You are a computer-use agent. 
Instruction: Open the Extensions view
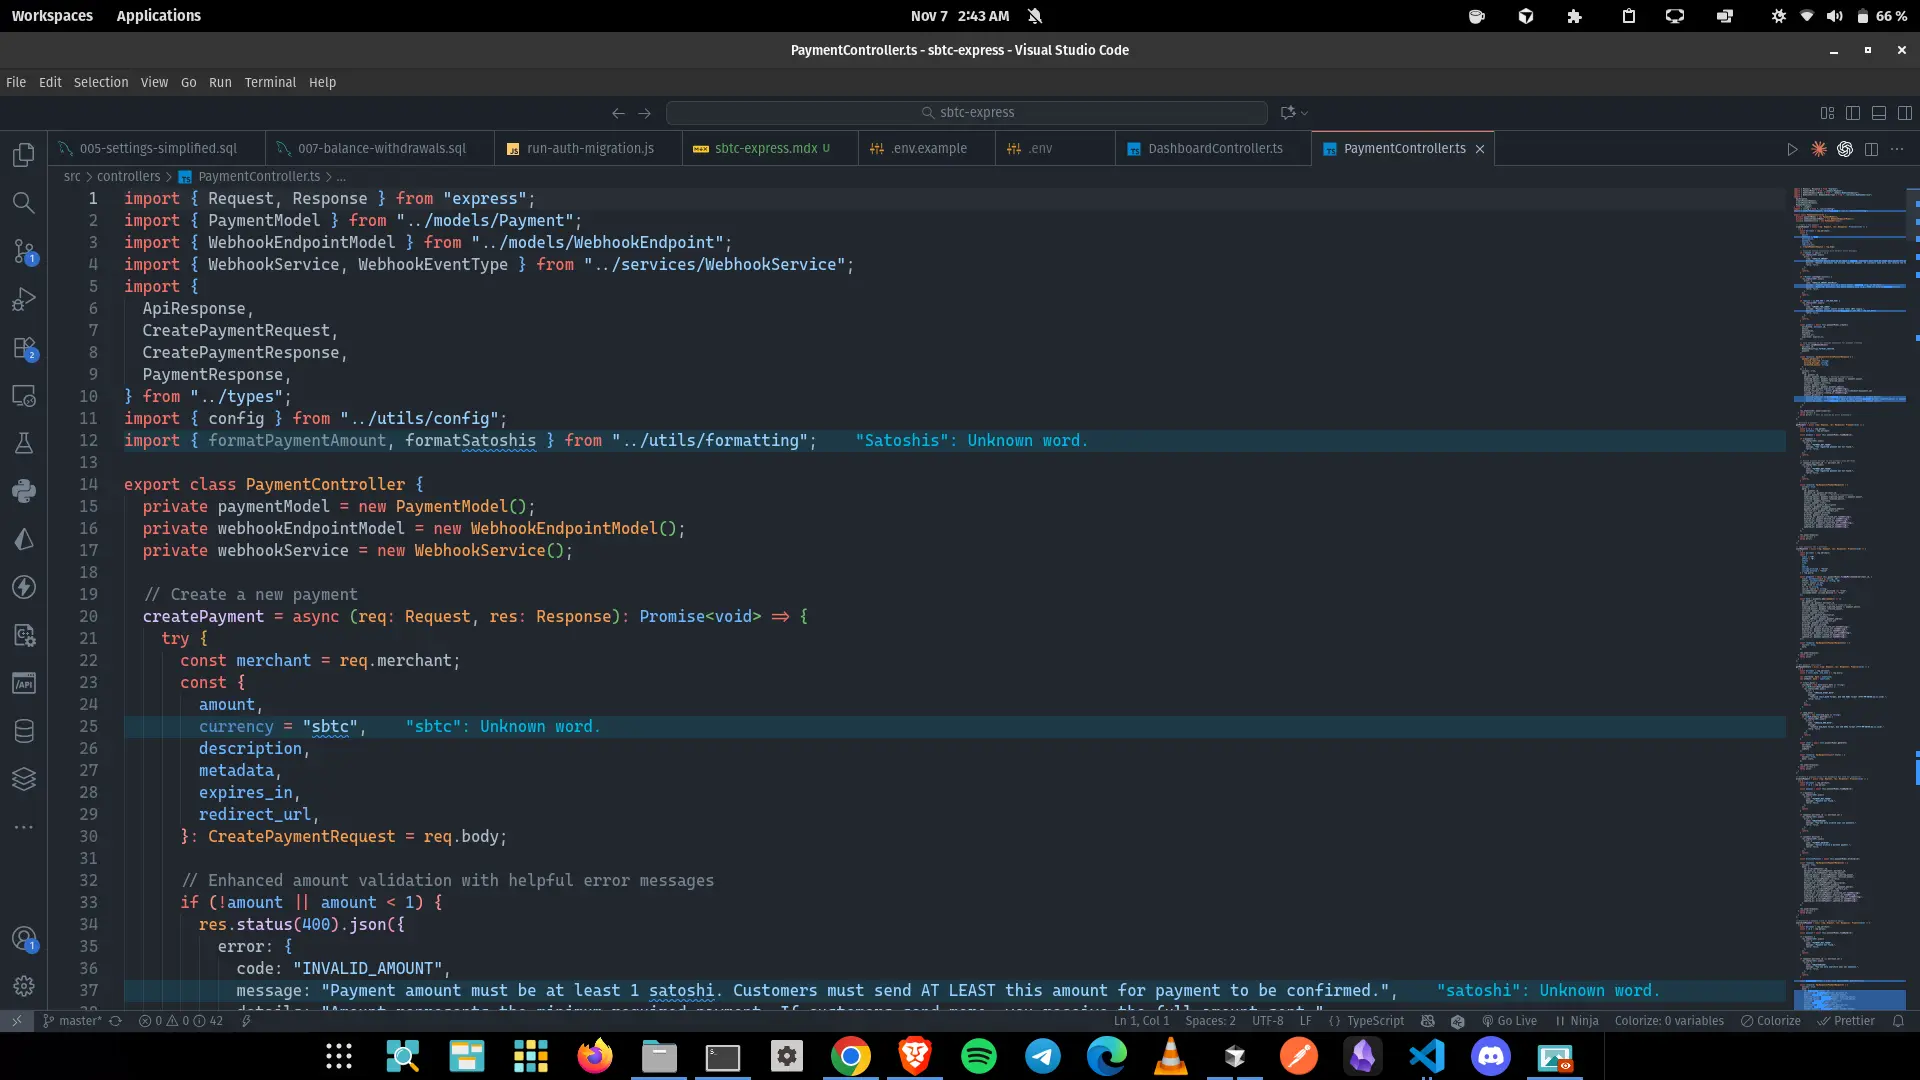(x=24, y=349)
